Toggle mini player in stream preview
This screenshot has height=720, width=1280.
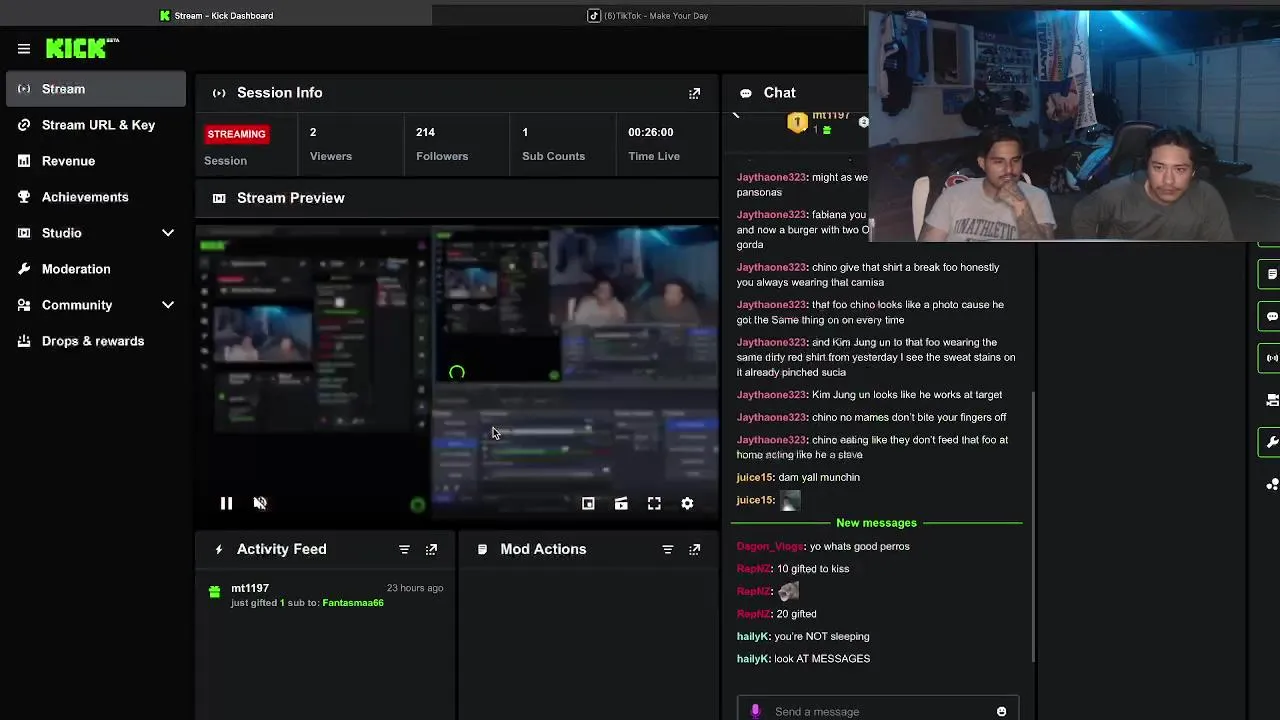pyautogui.click(x=588, y=503)
